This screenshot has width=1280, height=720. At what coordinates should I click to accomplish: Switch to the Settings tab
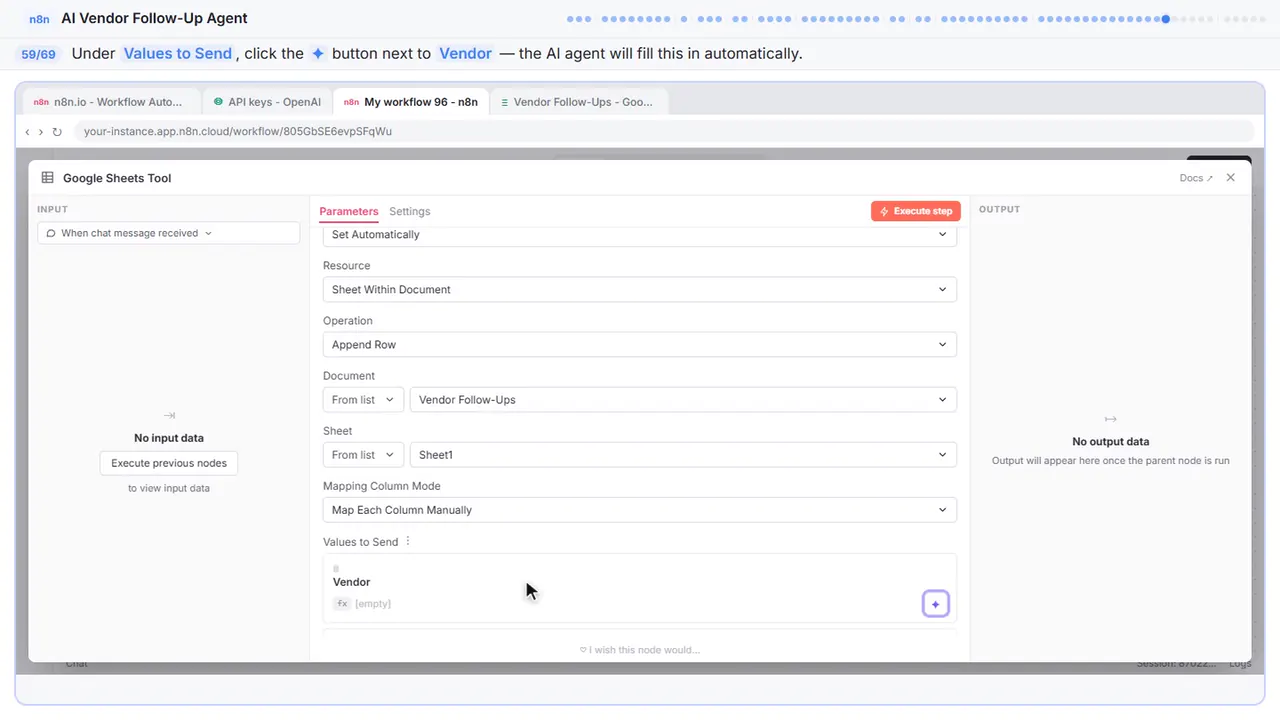point(410,212)
